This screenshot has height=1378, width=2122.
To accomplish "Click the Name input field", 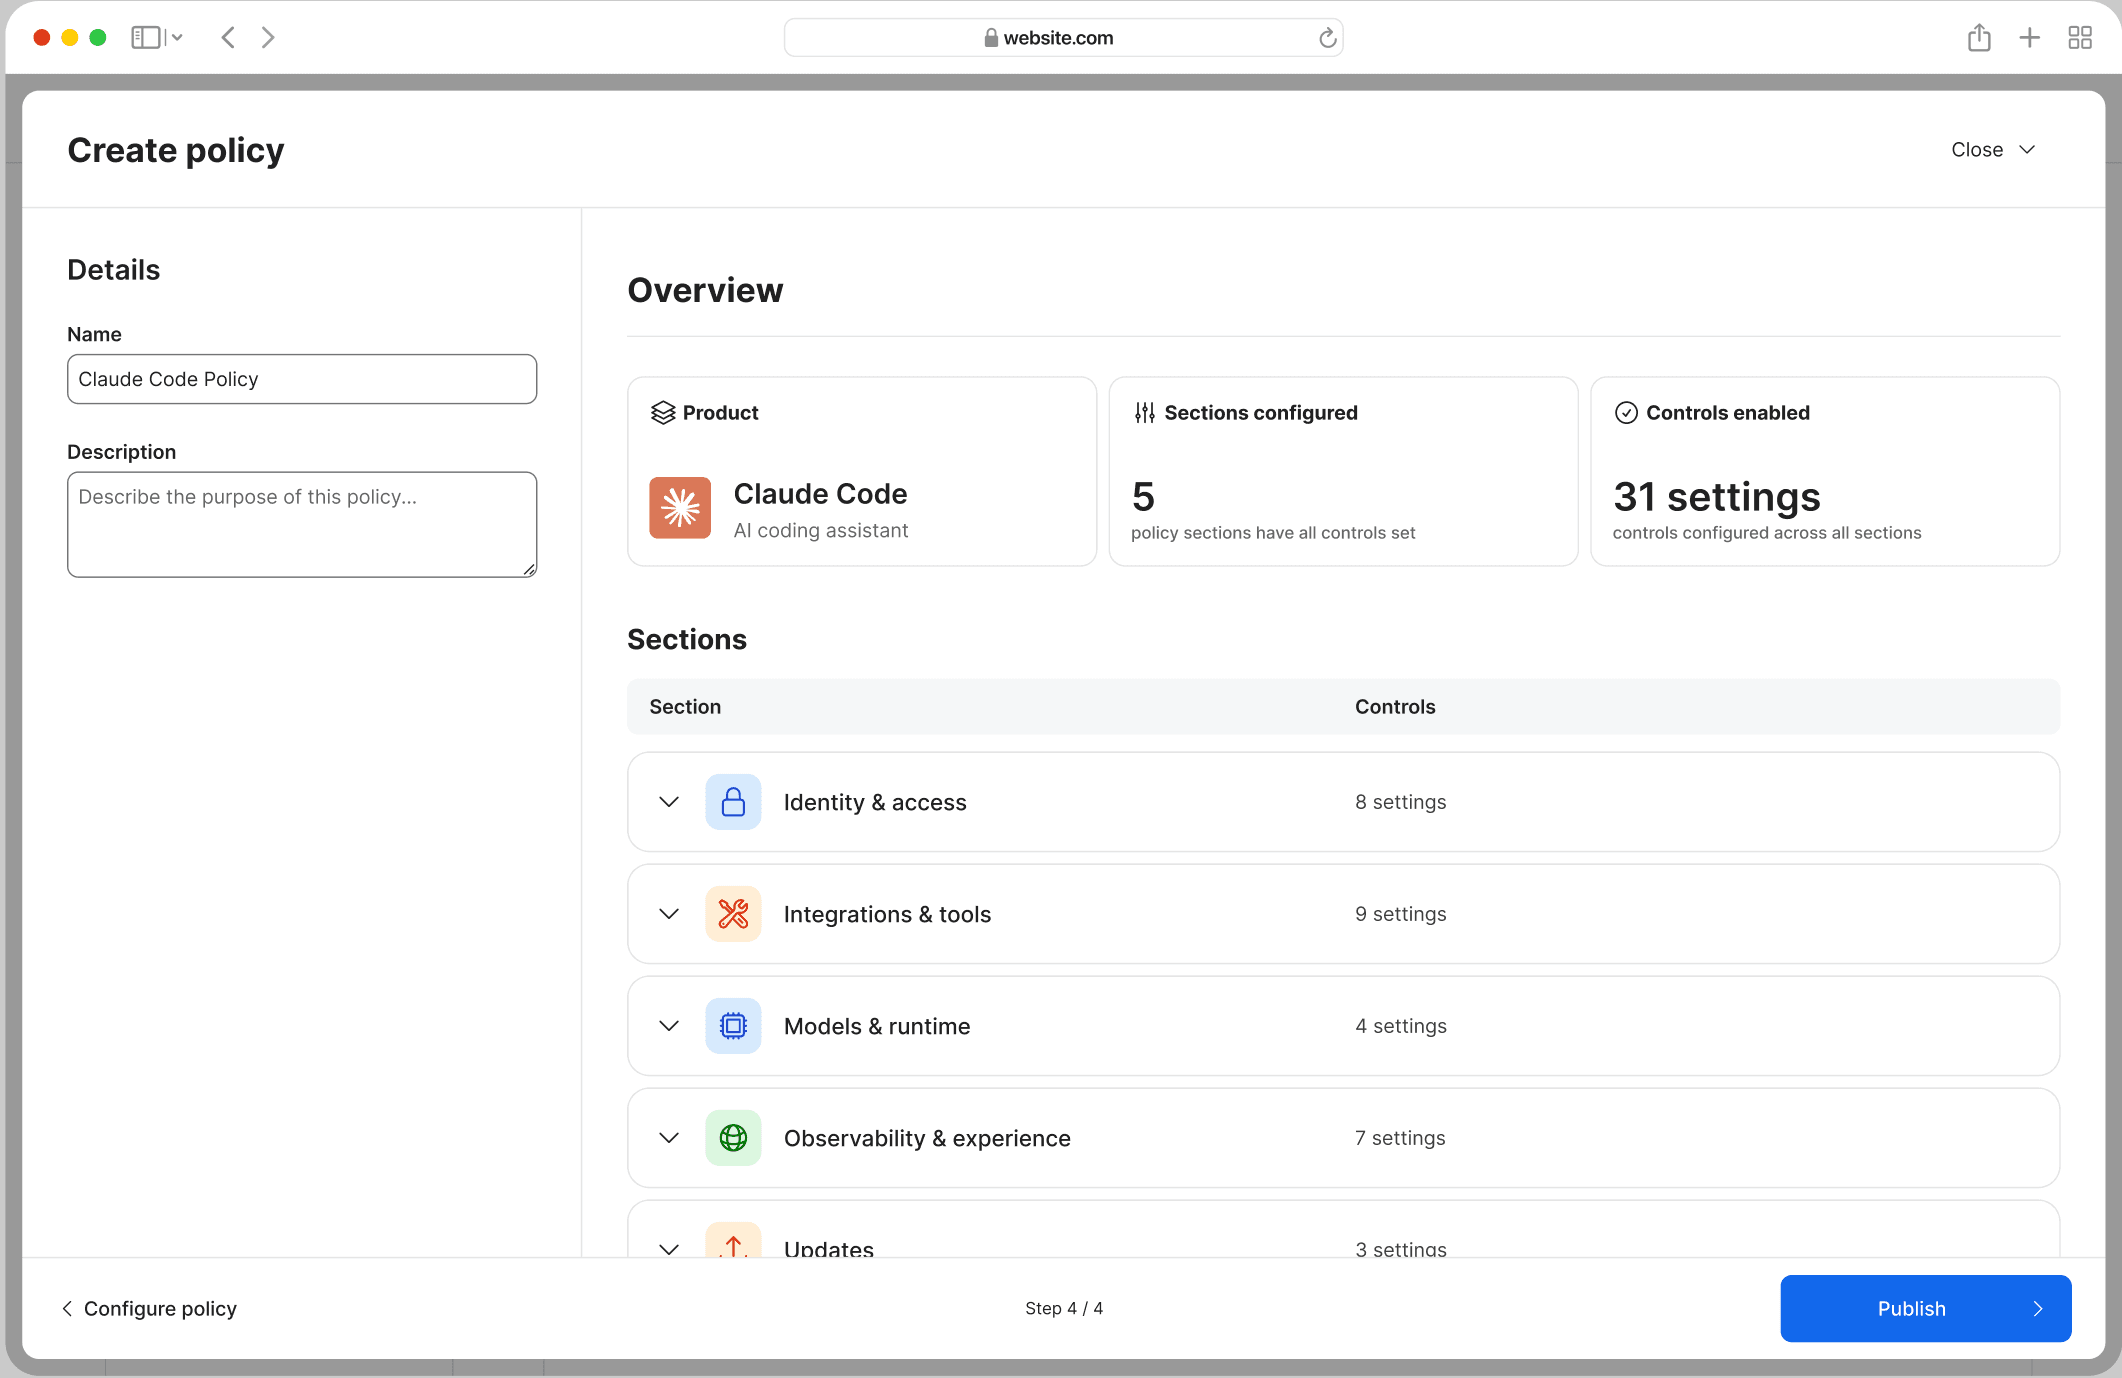I will [302, 379].
